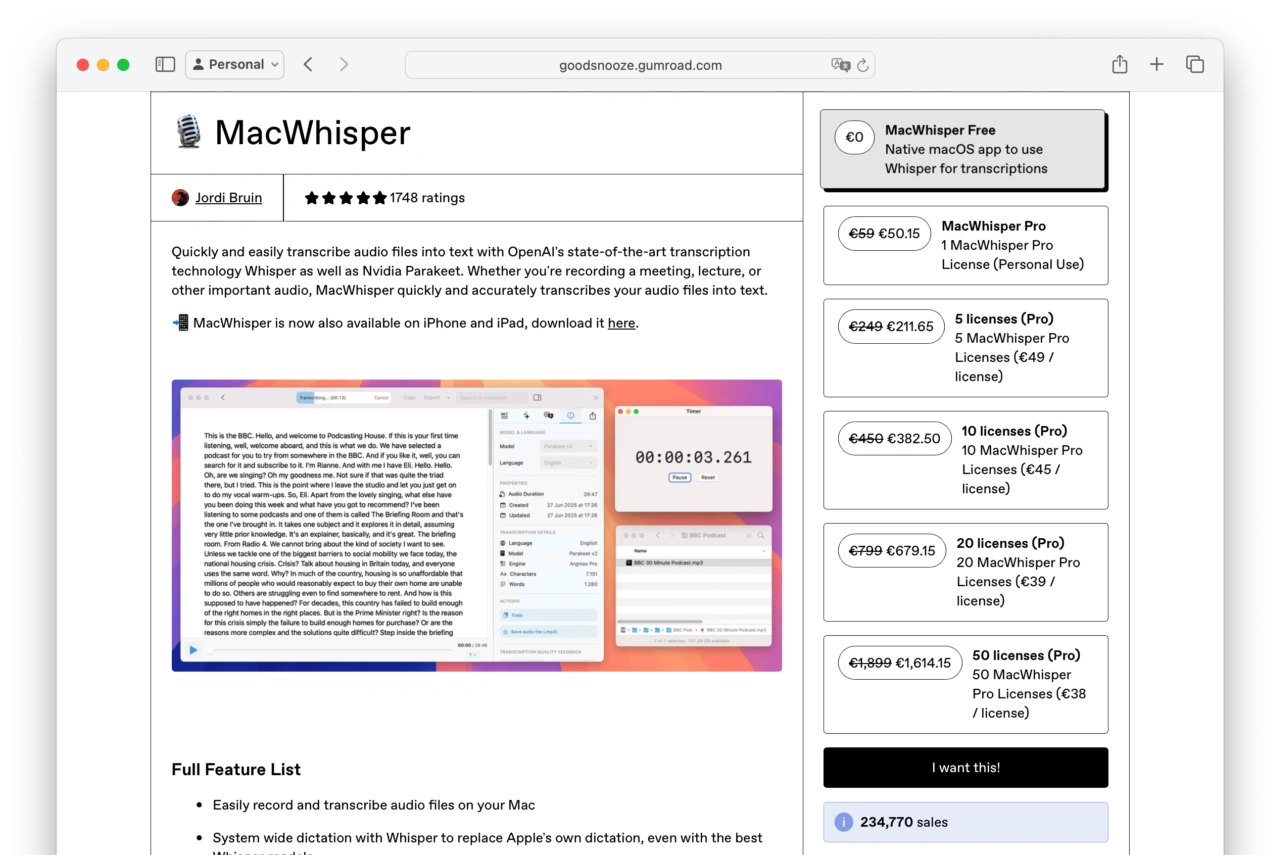Screen dimensions: 1280x855
Task: Open the Share icon in toolbar
Action: tap(1119, 65)
